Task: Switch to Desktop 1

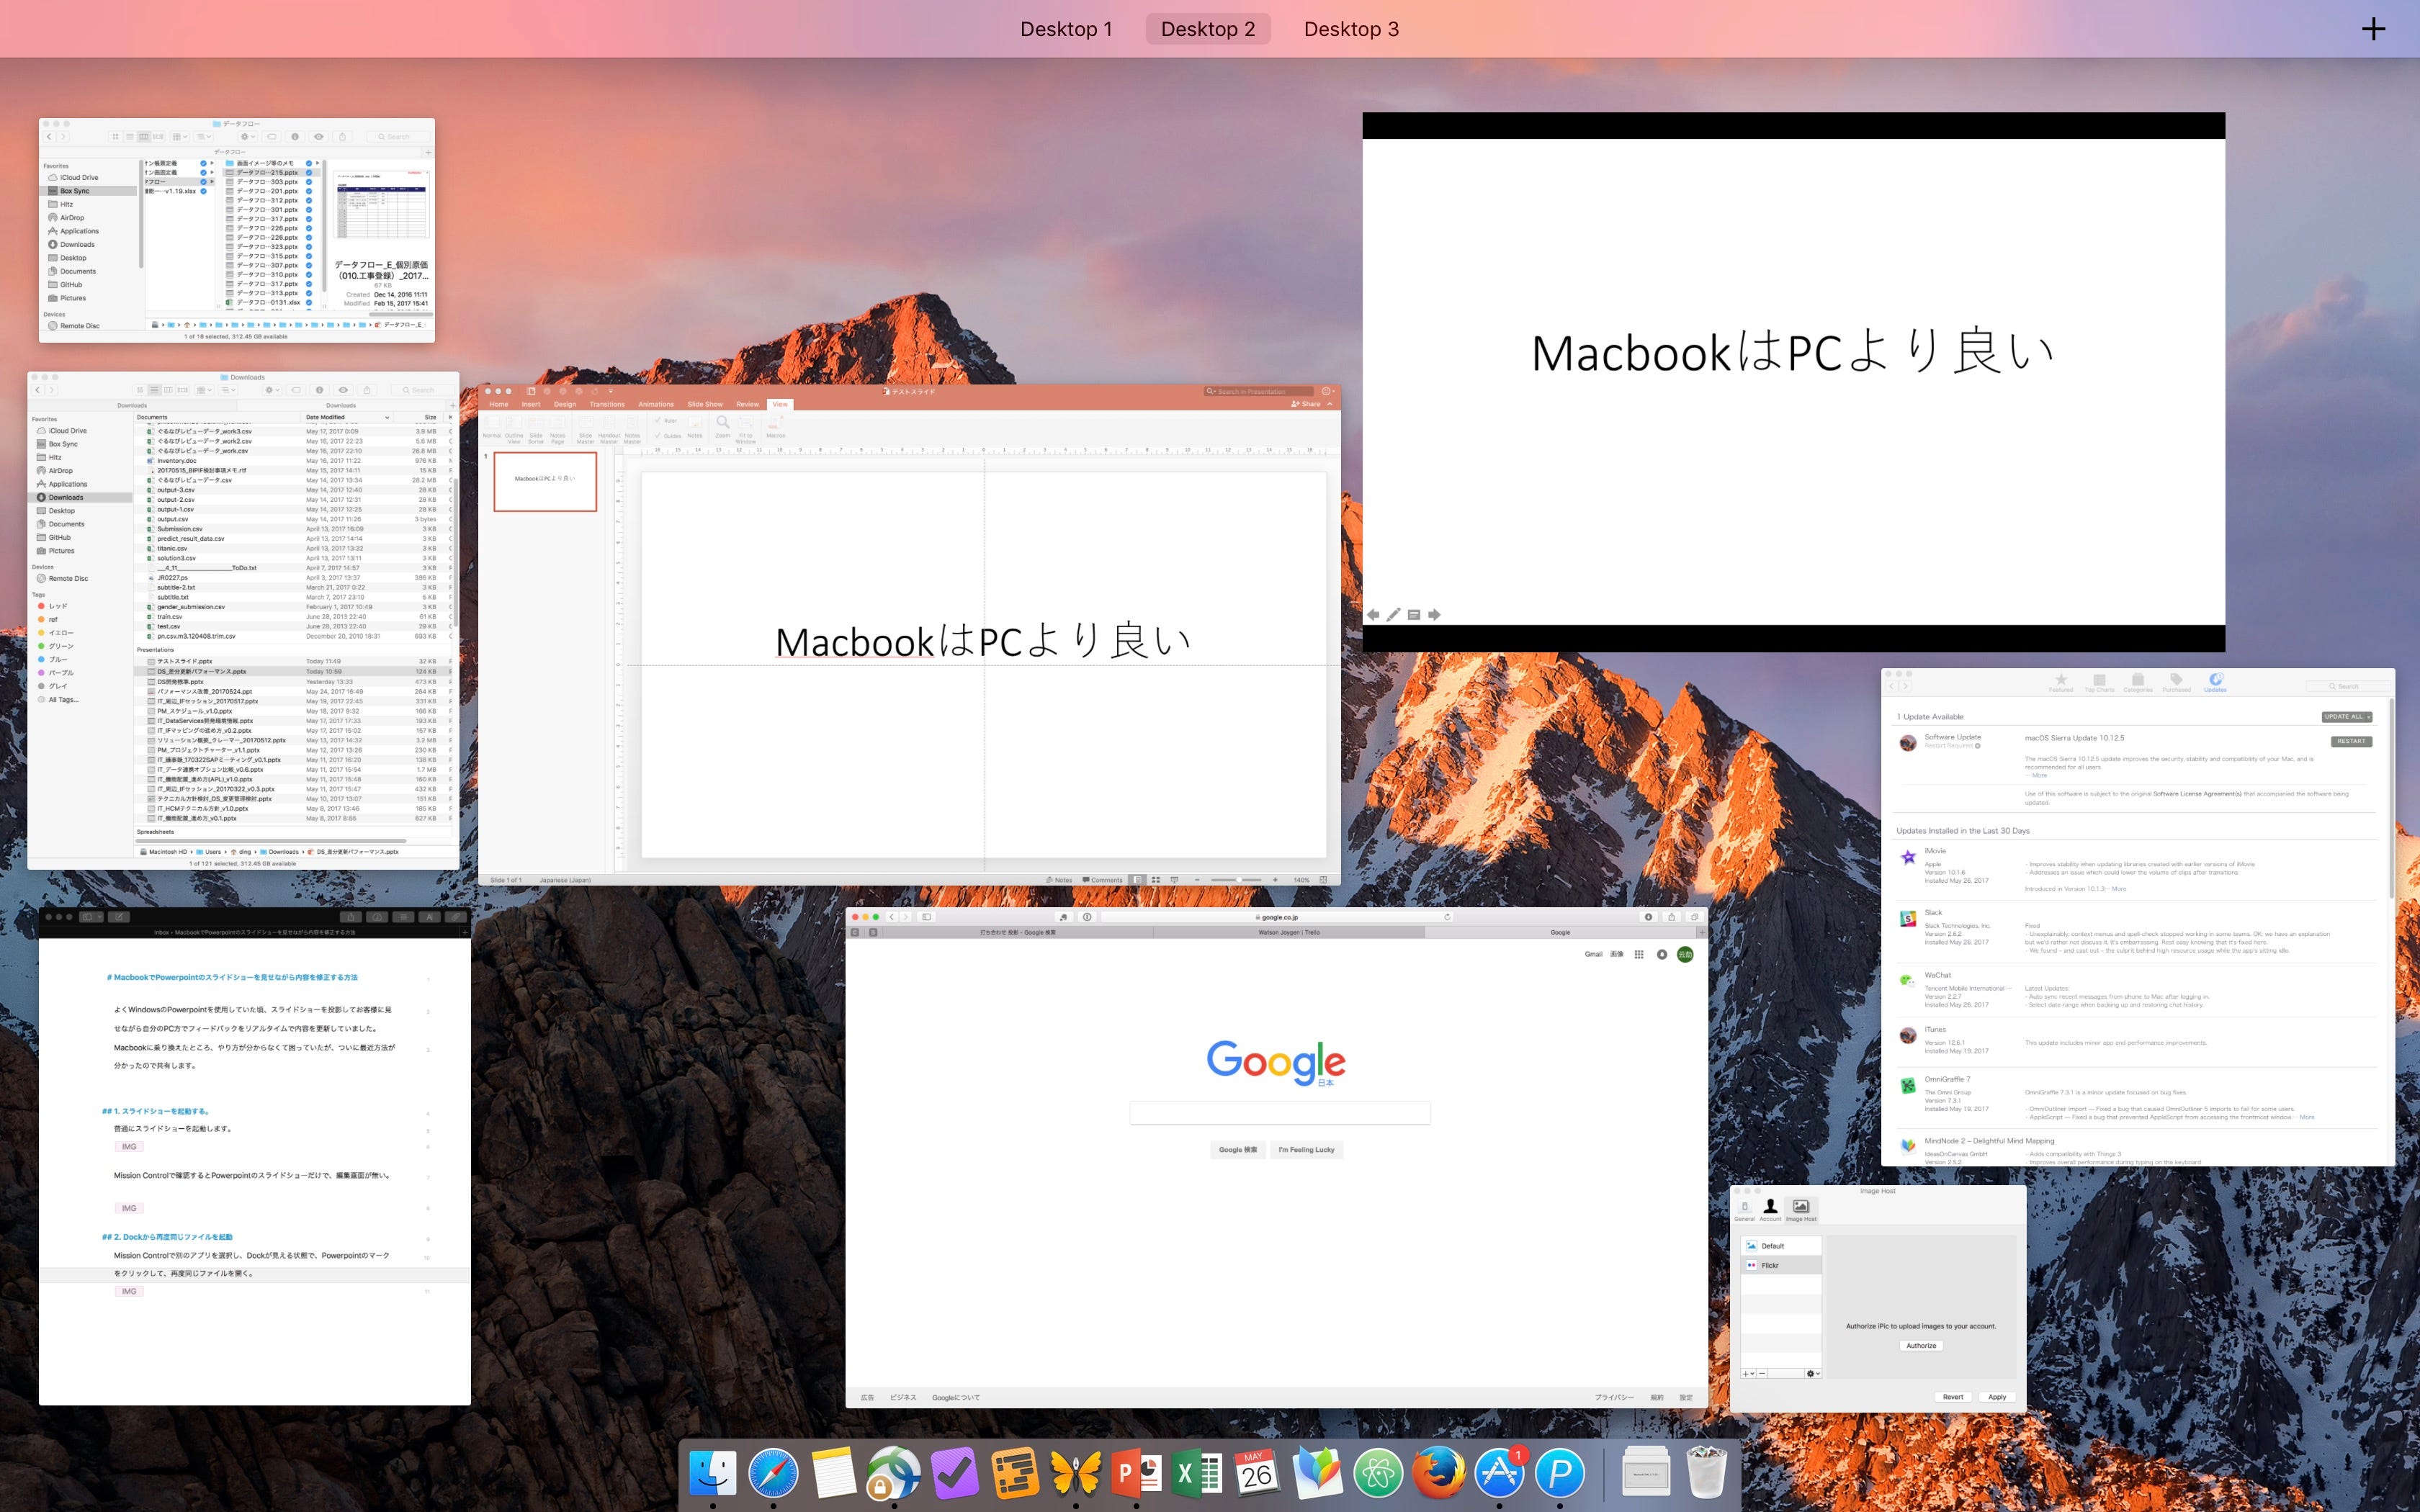Action: pyautogui.click(x=1066, y=29)
